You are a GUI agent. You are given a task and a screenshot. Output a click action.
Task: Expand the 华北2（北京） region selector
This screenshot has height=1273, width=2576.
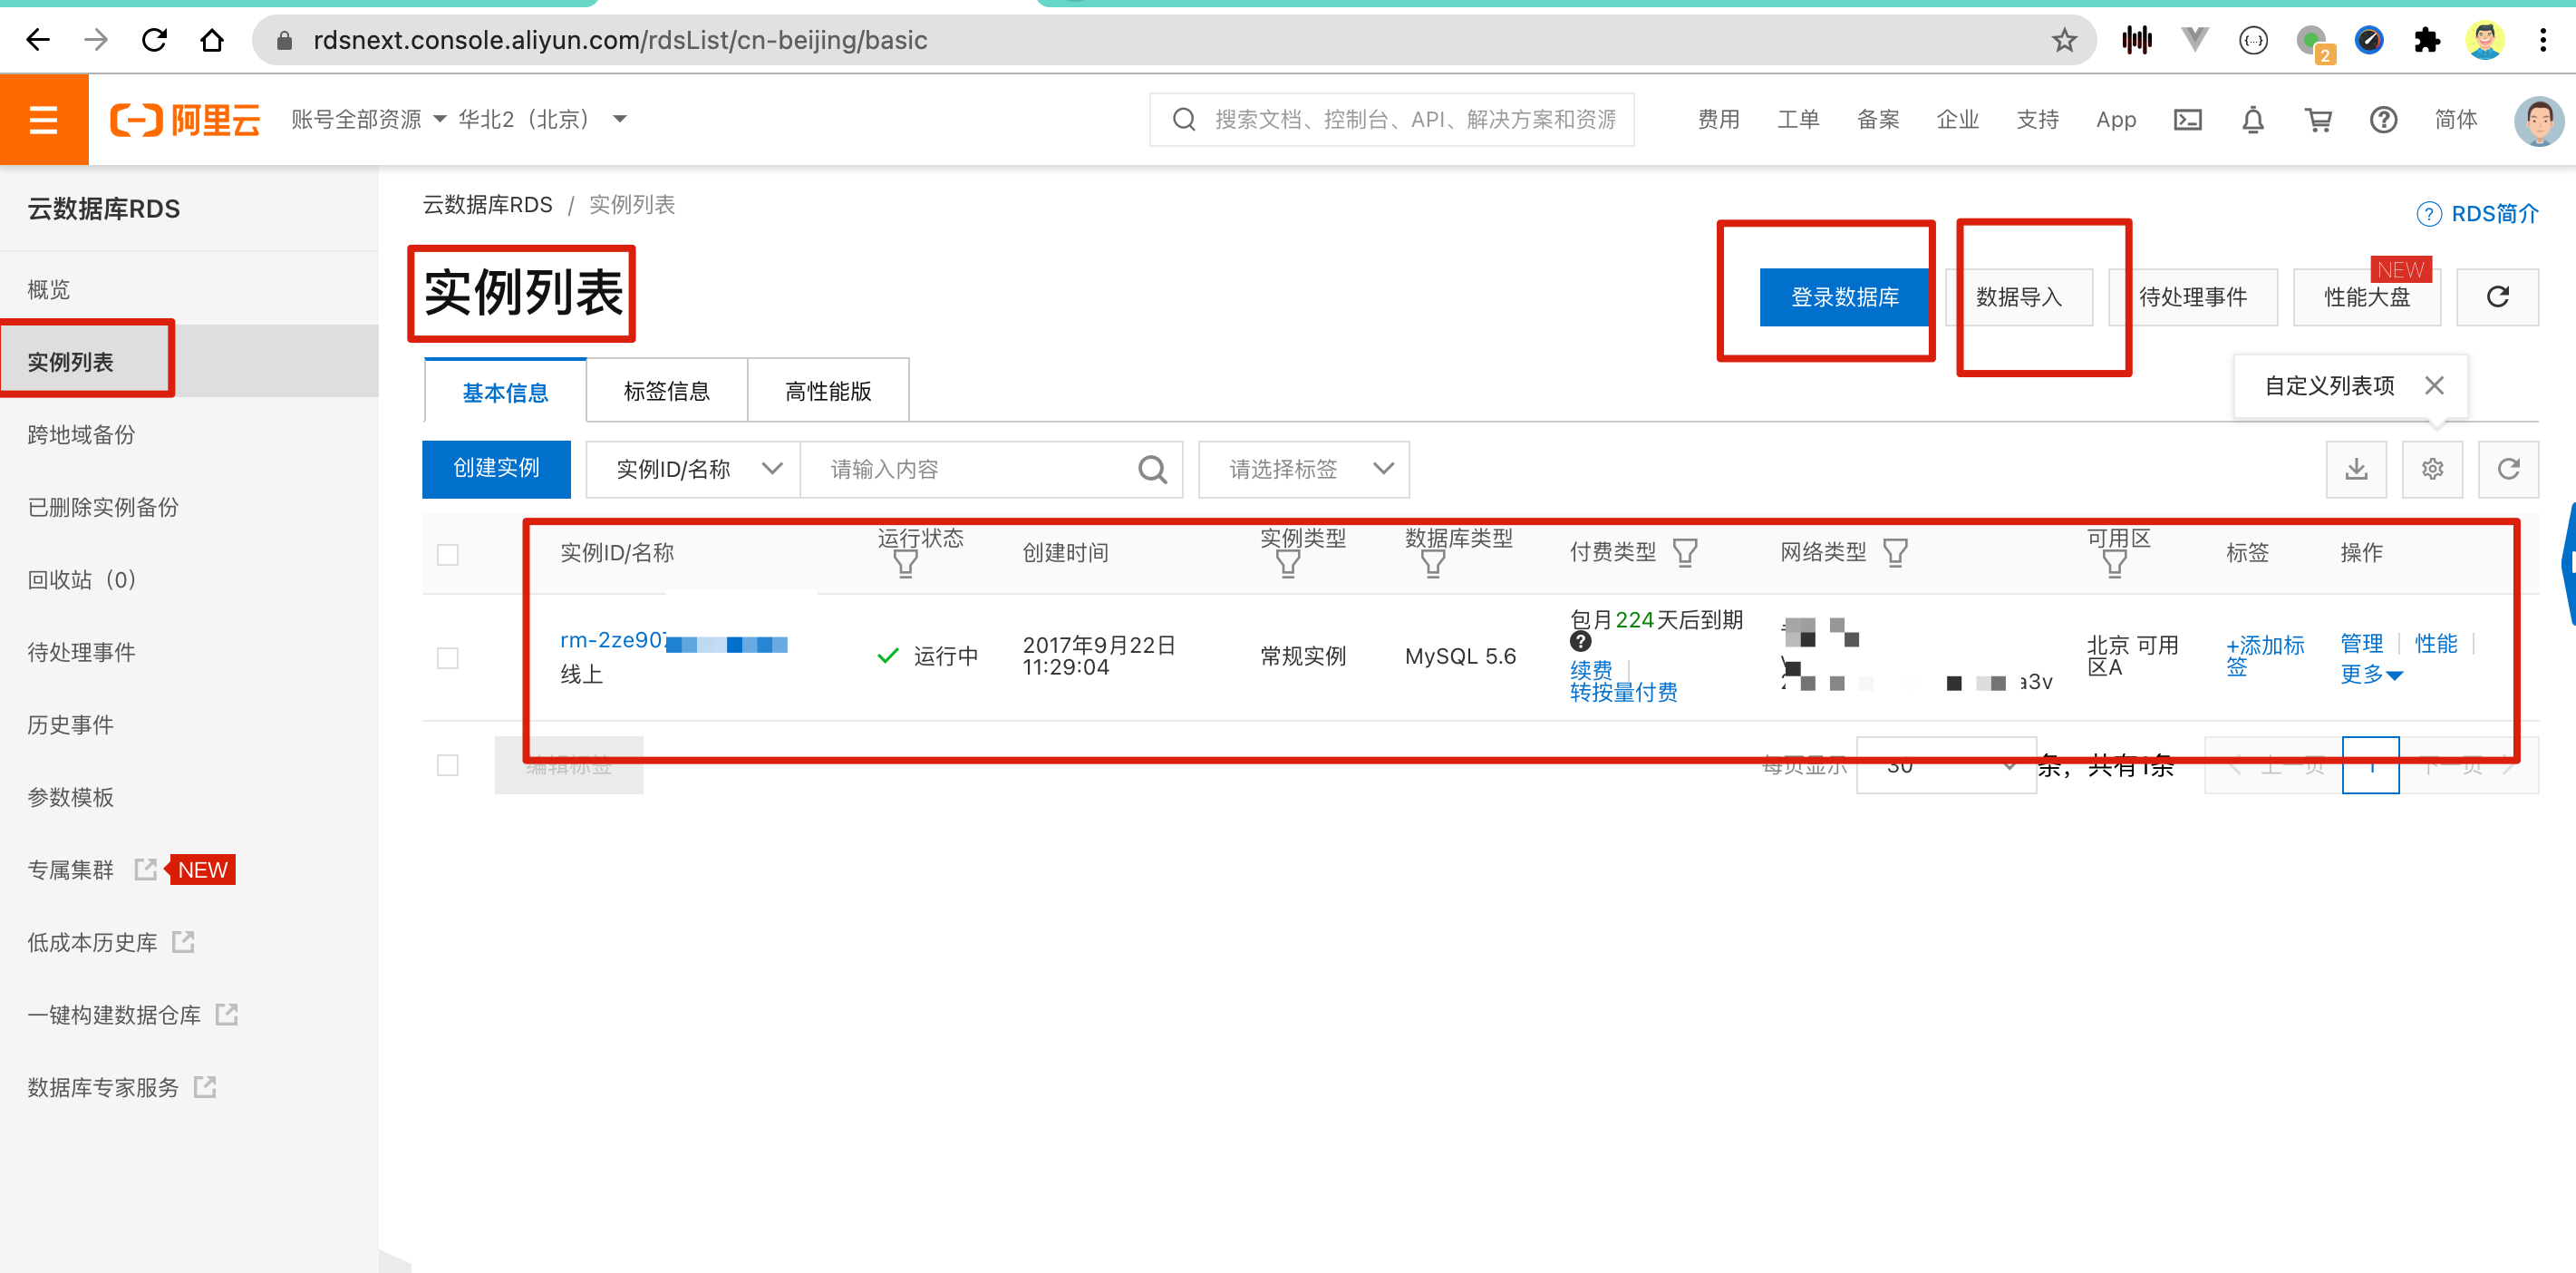(542, 120)
